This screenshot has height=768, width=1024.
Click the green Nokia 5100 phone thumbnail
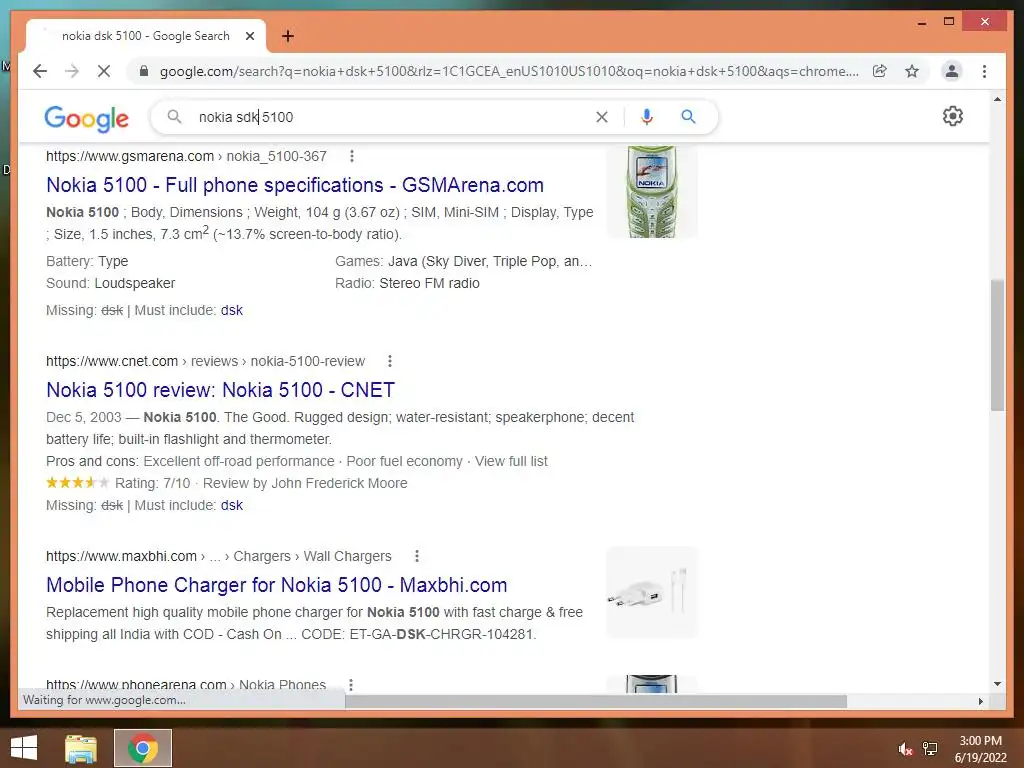coord(652,192)
